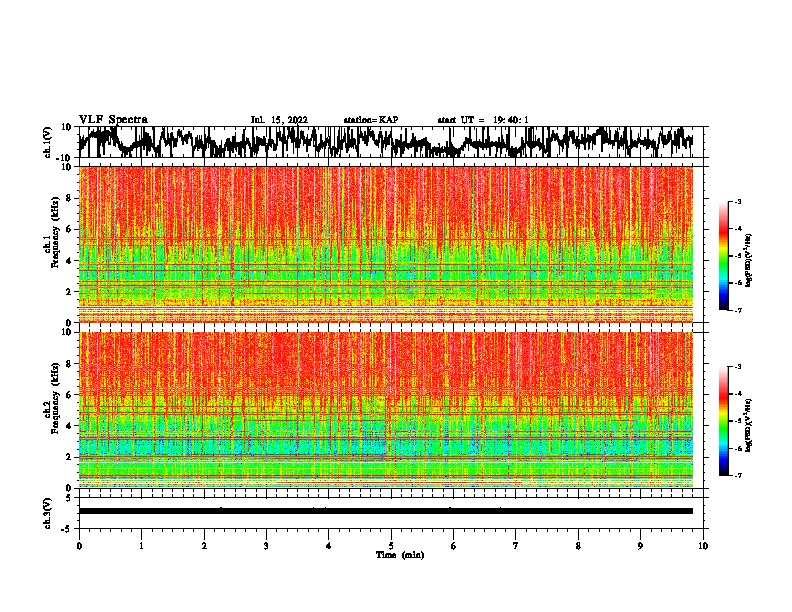Click the "-5" tick on ch.3(V) axis
792x612 pixels.
pos(68,529)
